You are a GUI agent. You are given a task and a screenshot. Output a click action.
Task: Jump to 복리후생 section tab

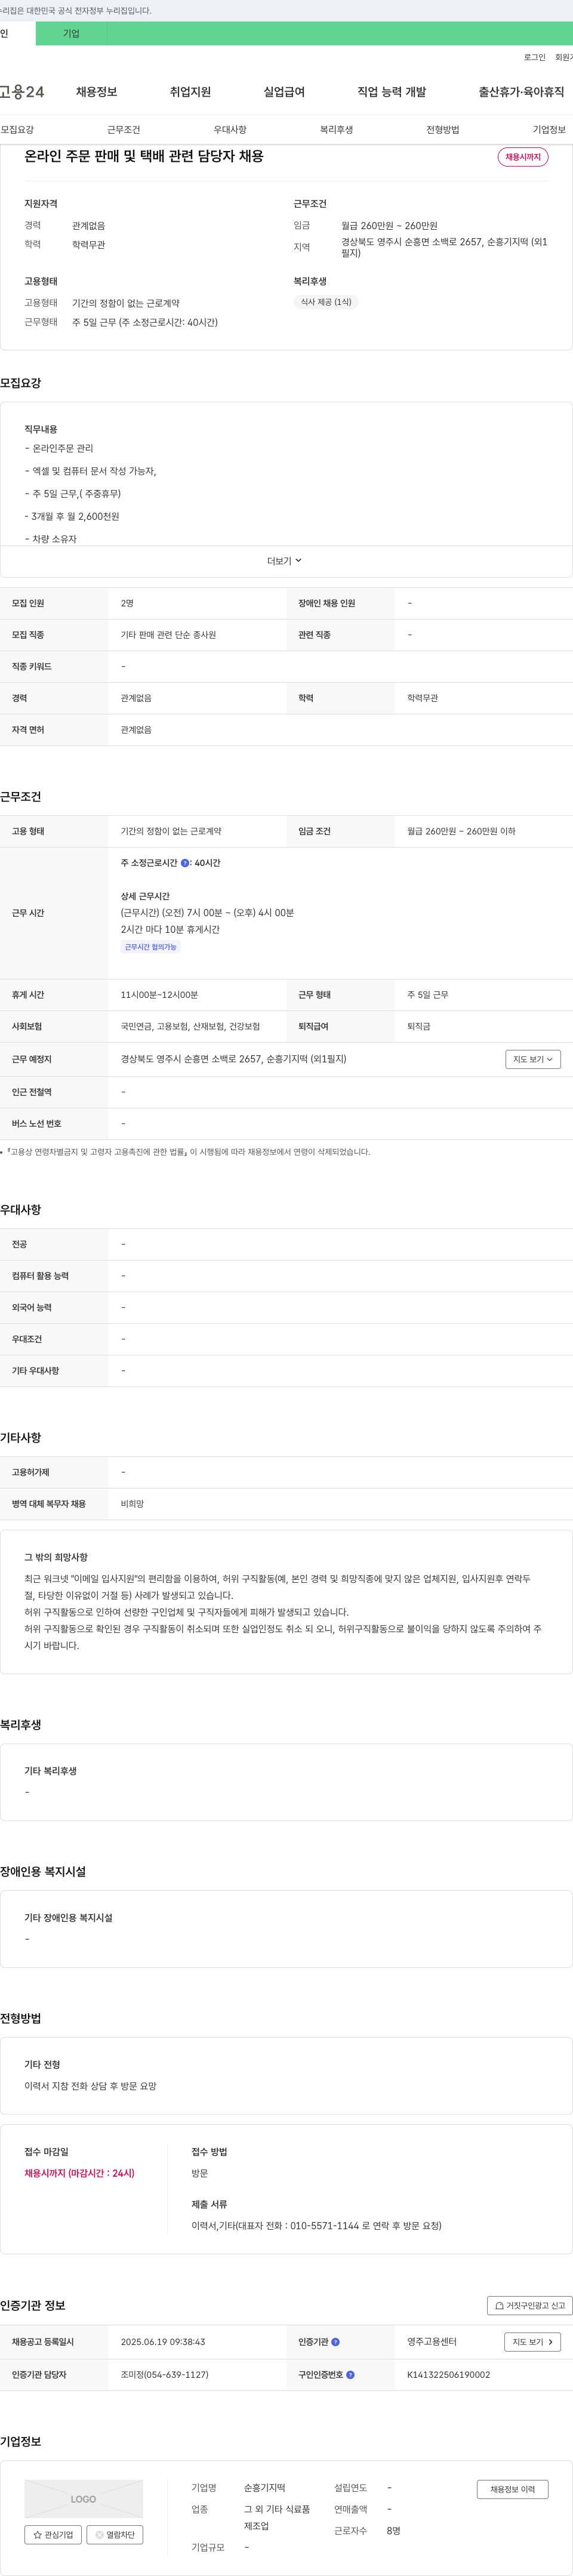336,130
